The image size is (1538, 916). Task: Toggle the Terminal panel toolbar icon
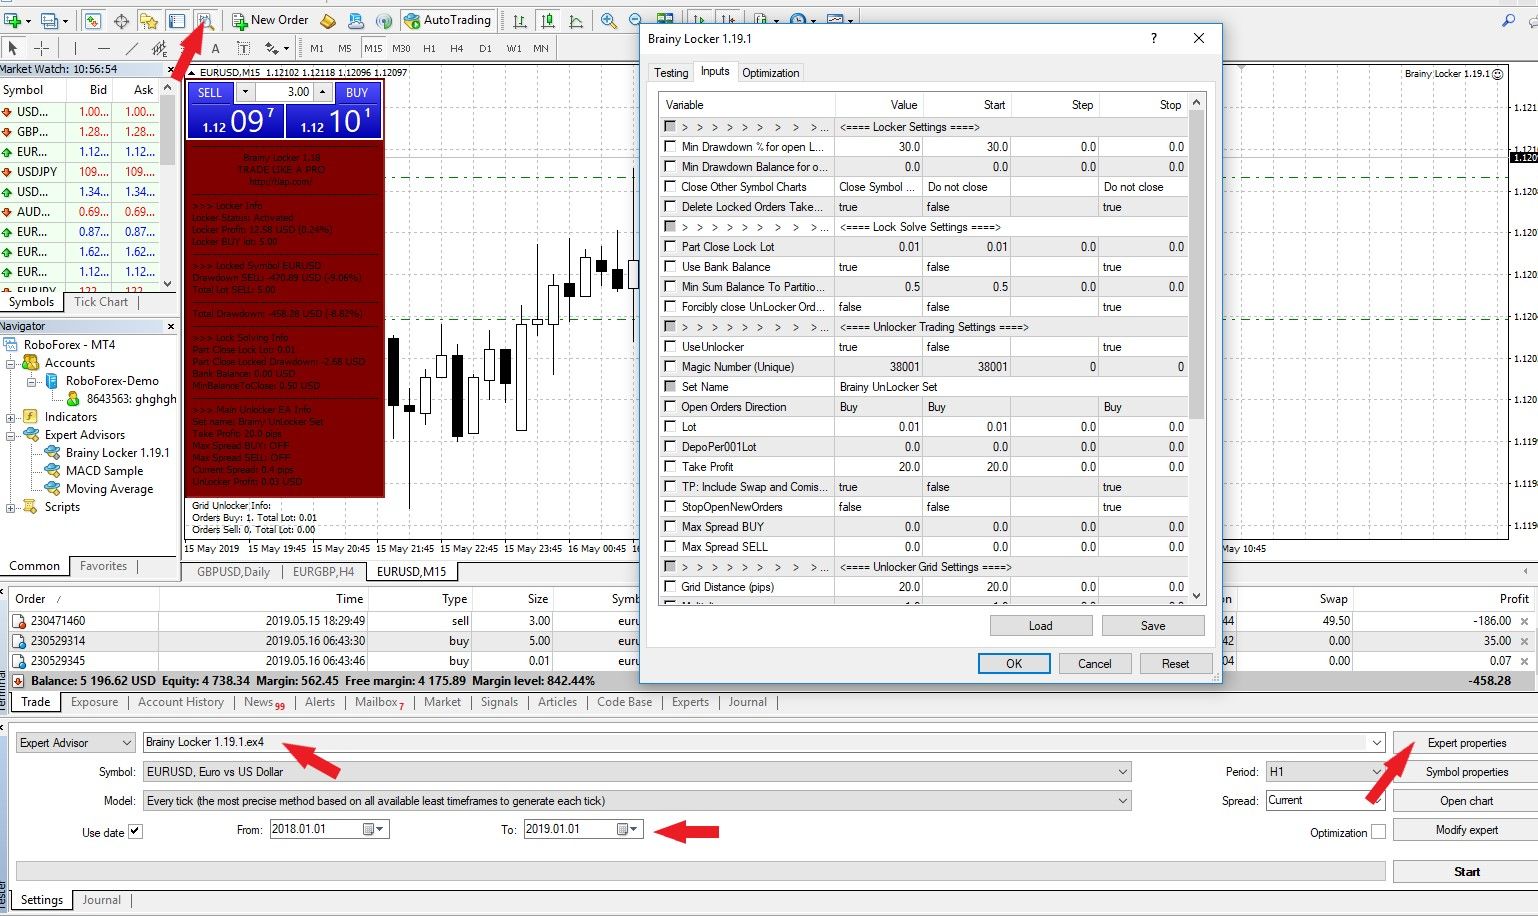coord(177,20)
